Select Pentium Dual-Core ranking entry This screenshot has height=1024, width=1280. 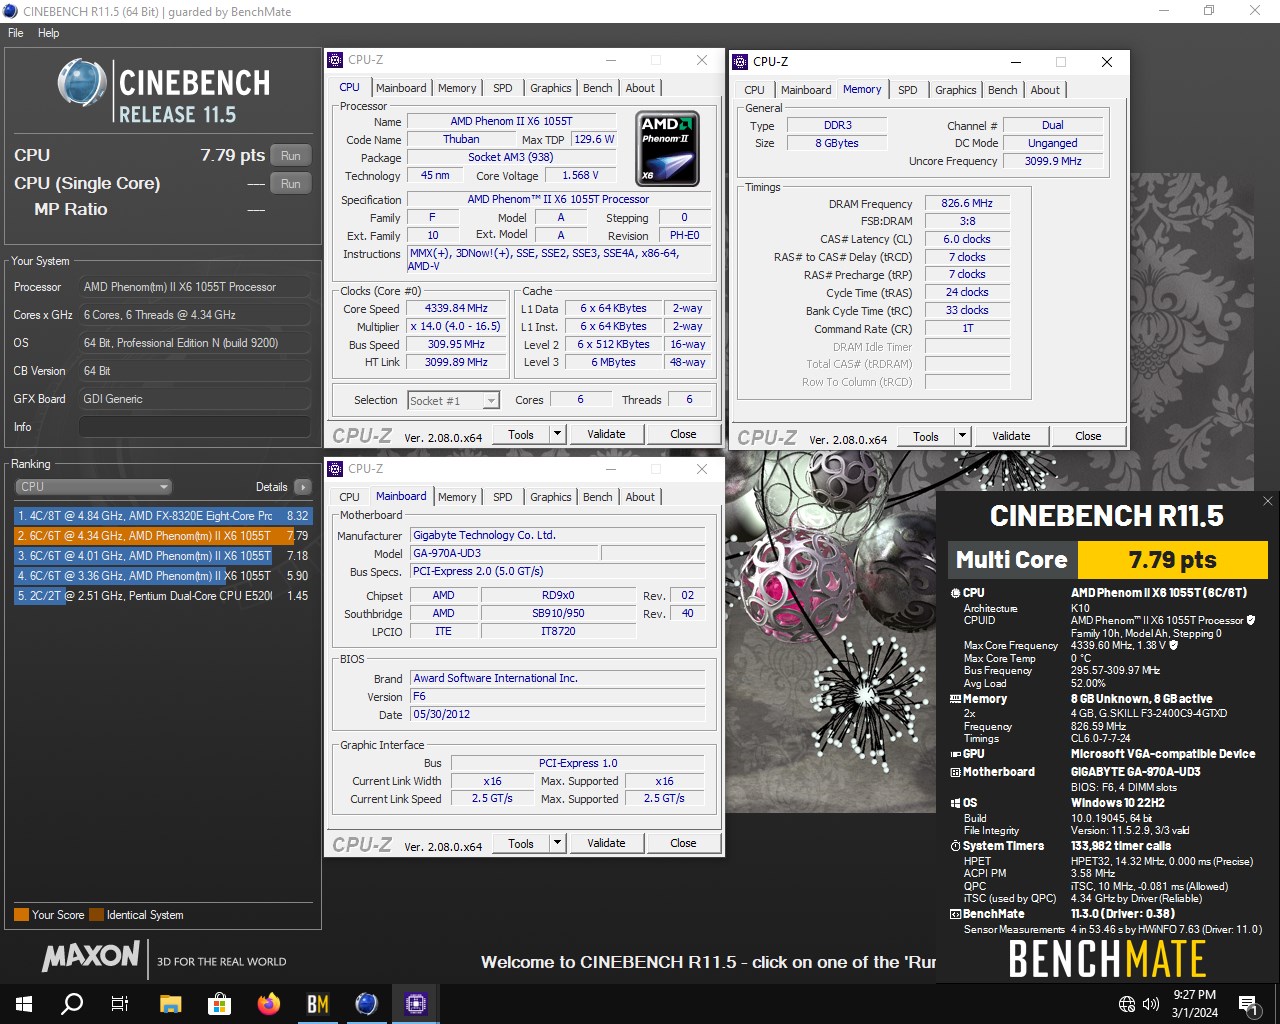pyautogui.click(x=163, y=596)
